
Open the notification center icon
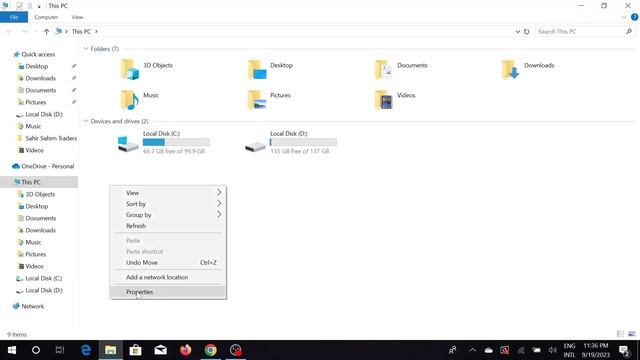(x=624, y=351)
